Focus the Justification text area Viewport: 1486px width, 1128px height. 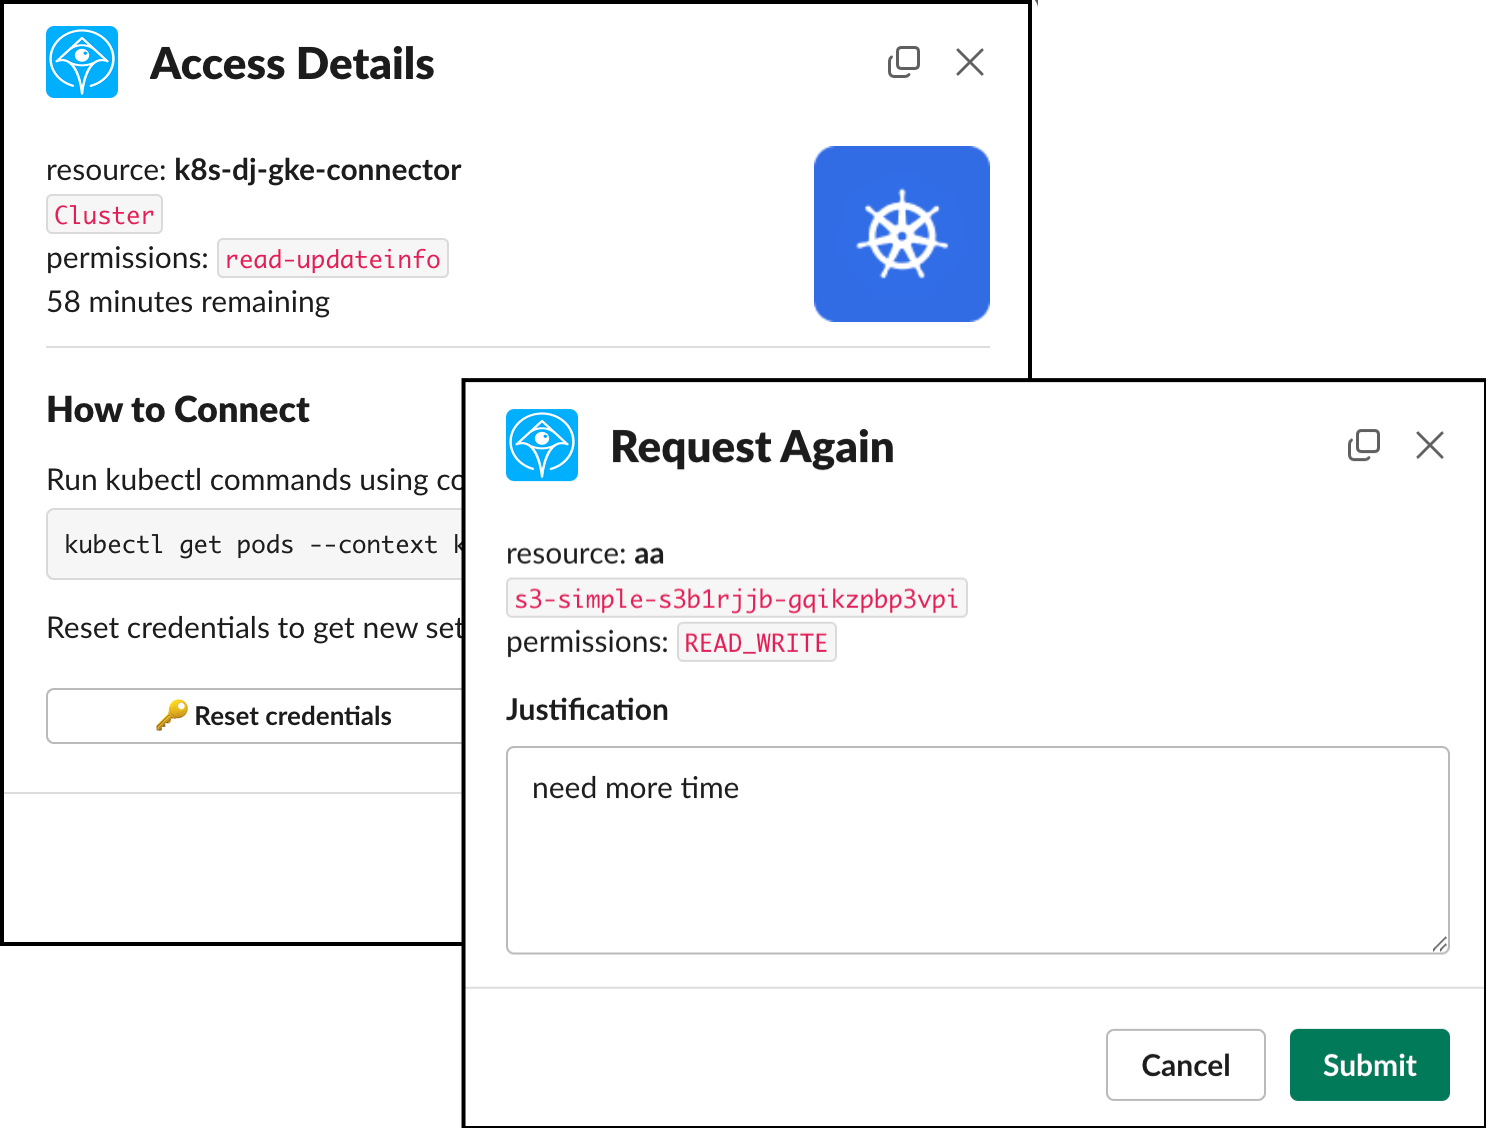(976, 850)
